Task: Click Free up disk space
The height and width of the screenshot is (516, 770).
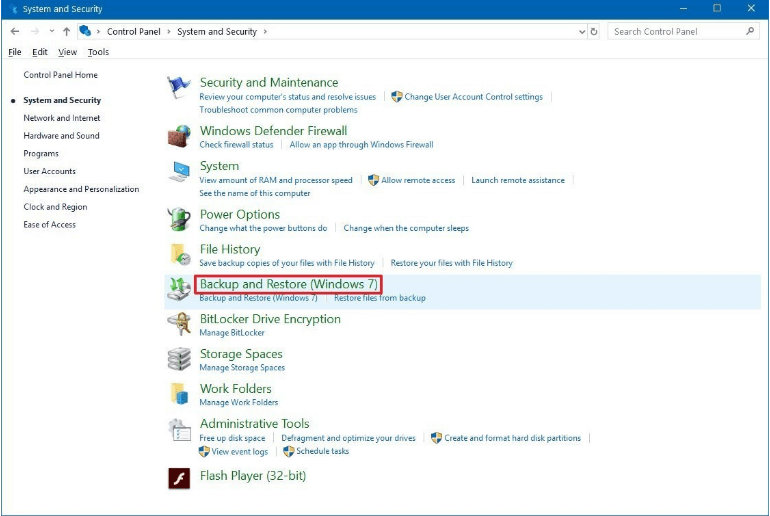Action: tap(232, 438)
